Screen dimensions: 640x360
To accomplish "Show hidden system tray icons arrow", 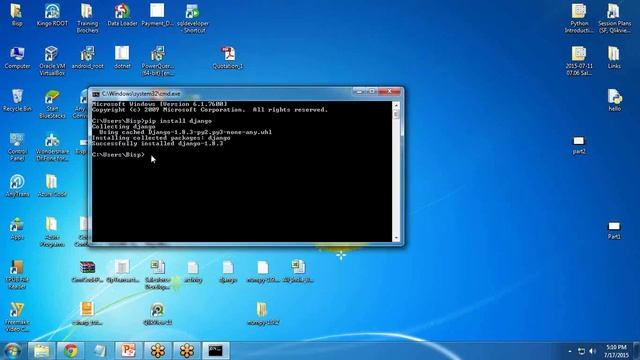I will [570, 351].
